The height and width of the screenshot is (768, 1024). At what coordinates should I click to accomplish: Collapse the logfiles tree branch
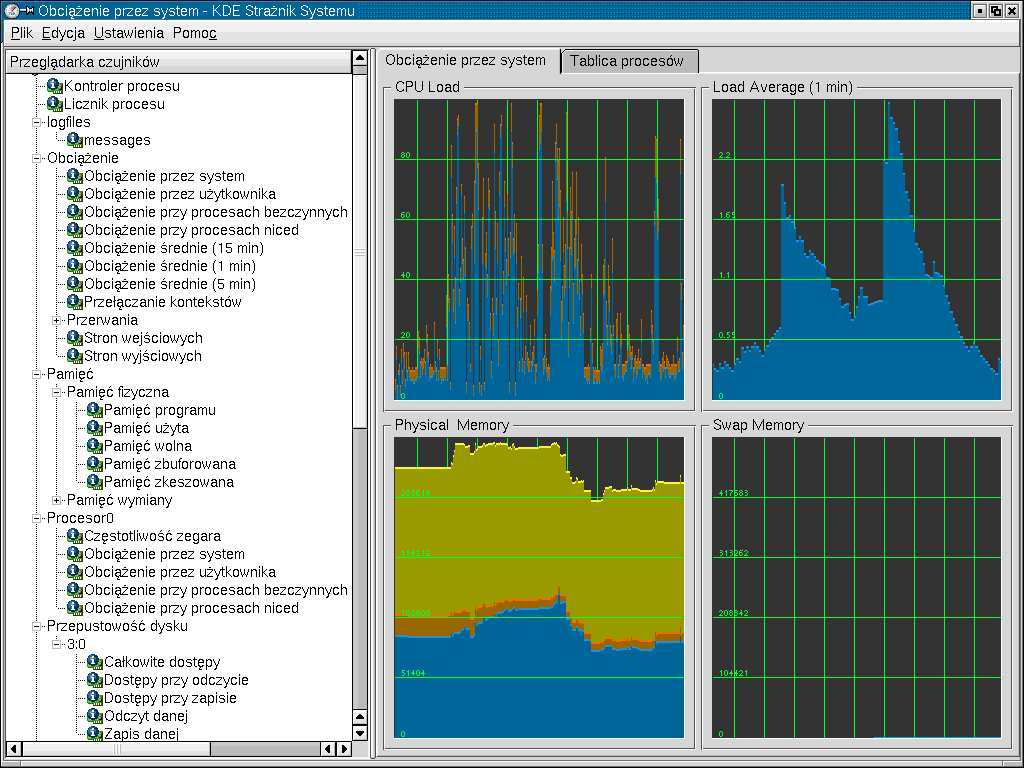pos(37,122)
